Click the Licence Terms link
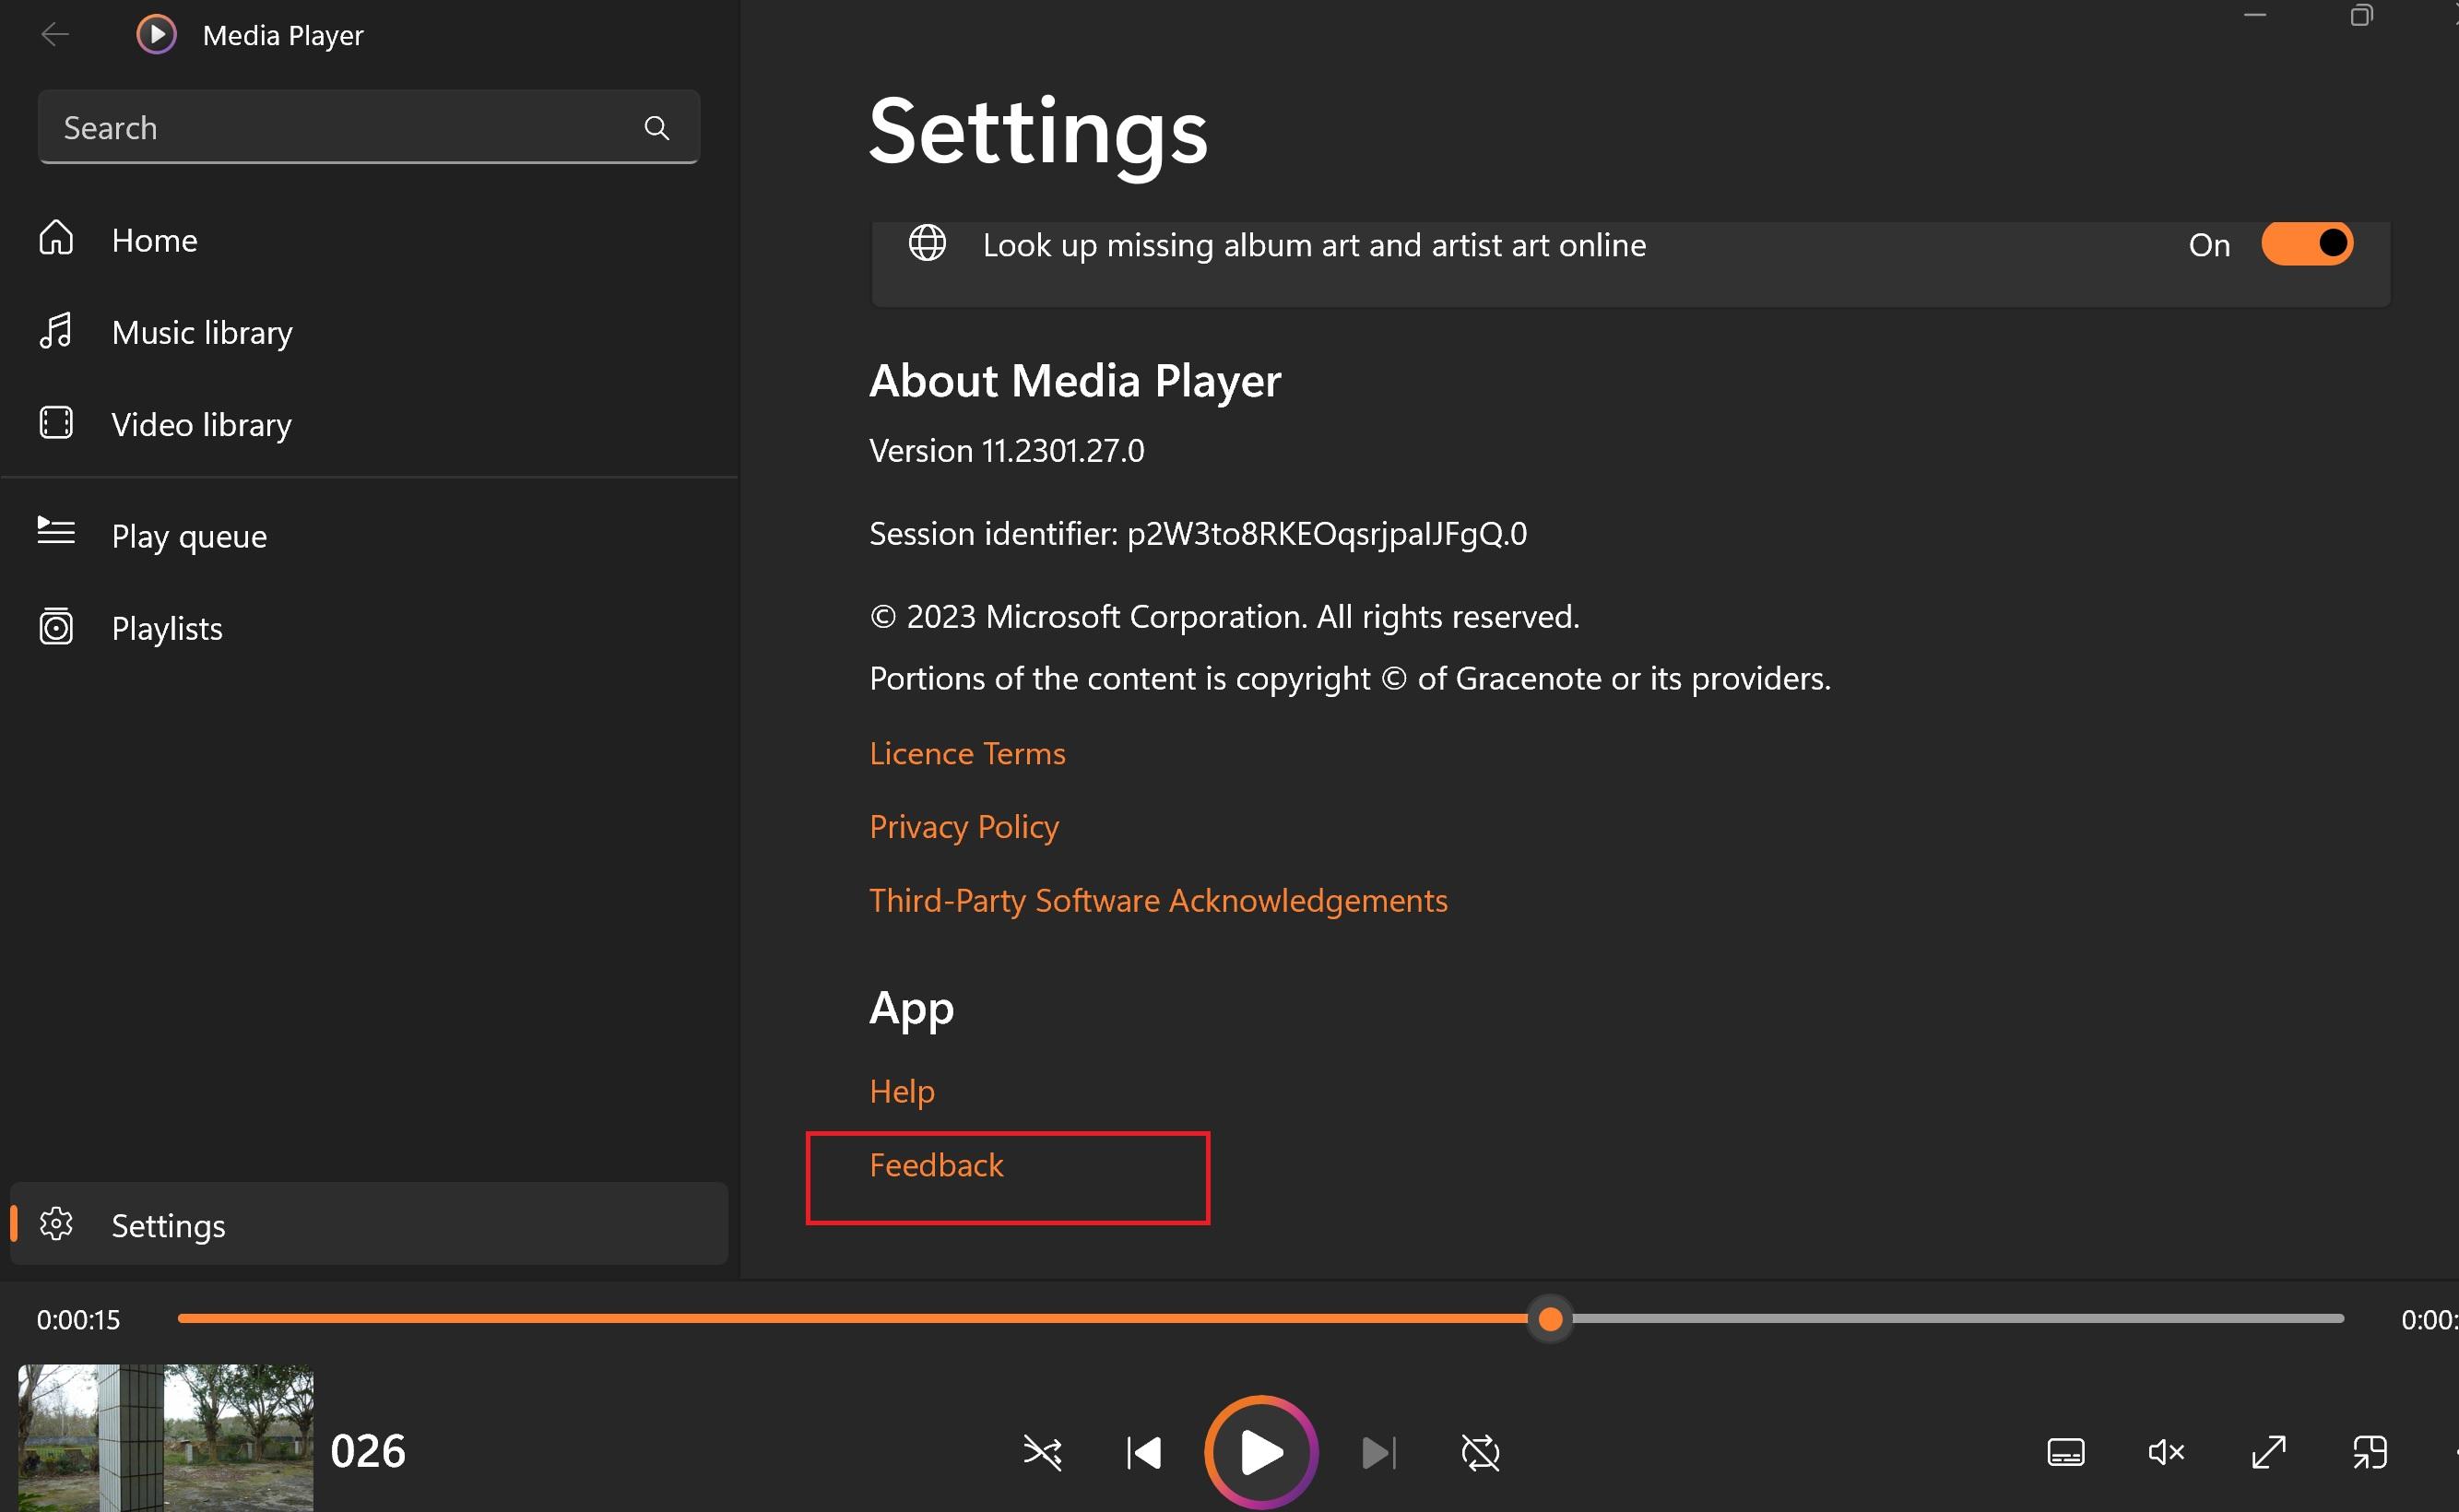2459x1512 pixels. tap(970, 751)
